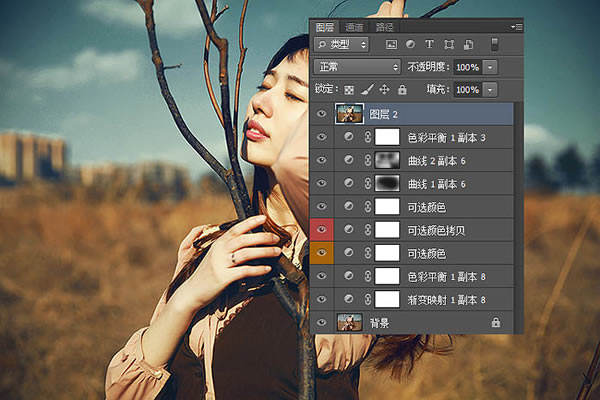Open the 填充 fill dropdown arrow
600x400 pixels.
tap(490, 89)
